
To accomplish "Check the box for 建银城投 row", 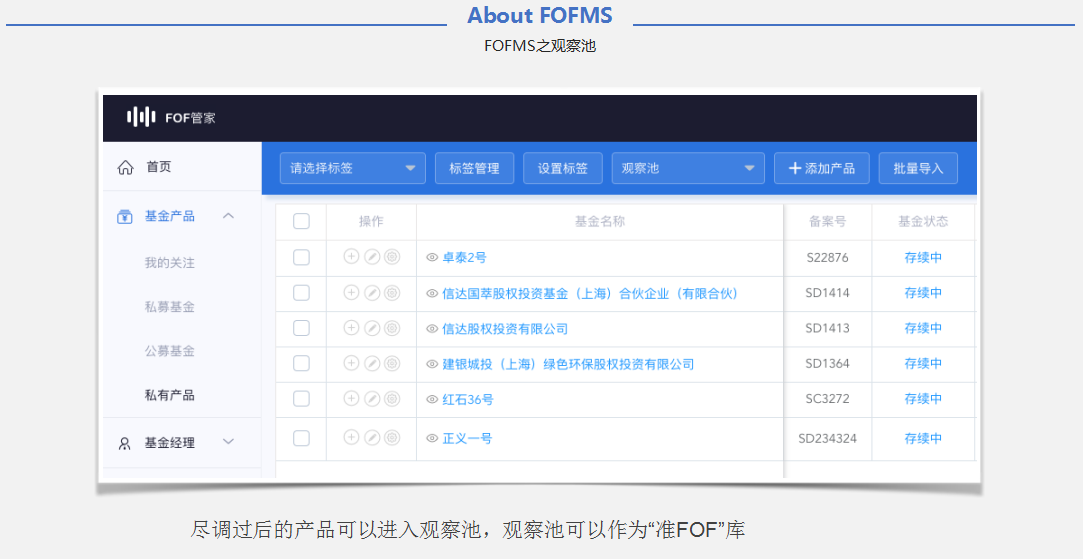I will coord(301,363).
